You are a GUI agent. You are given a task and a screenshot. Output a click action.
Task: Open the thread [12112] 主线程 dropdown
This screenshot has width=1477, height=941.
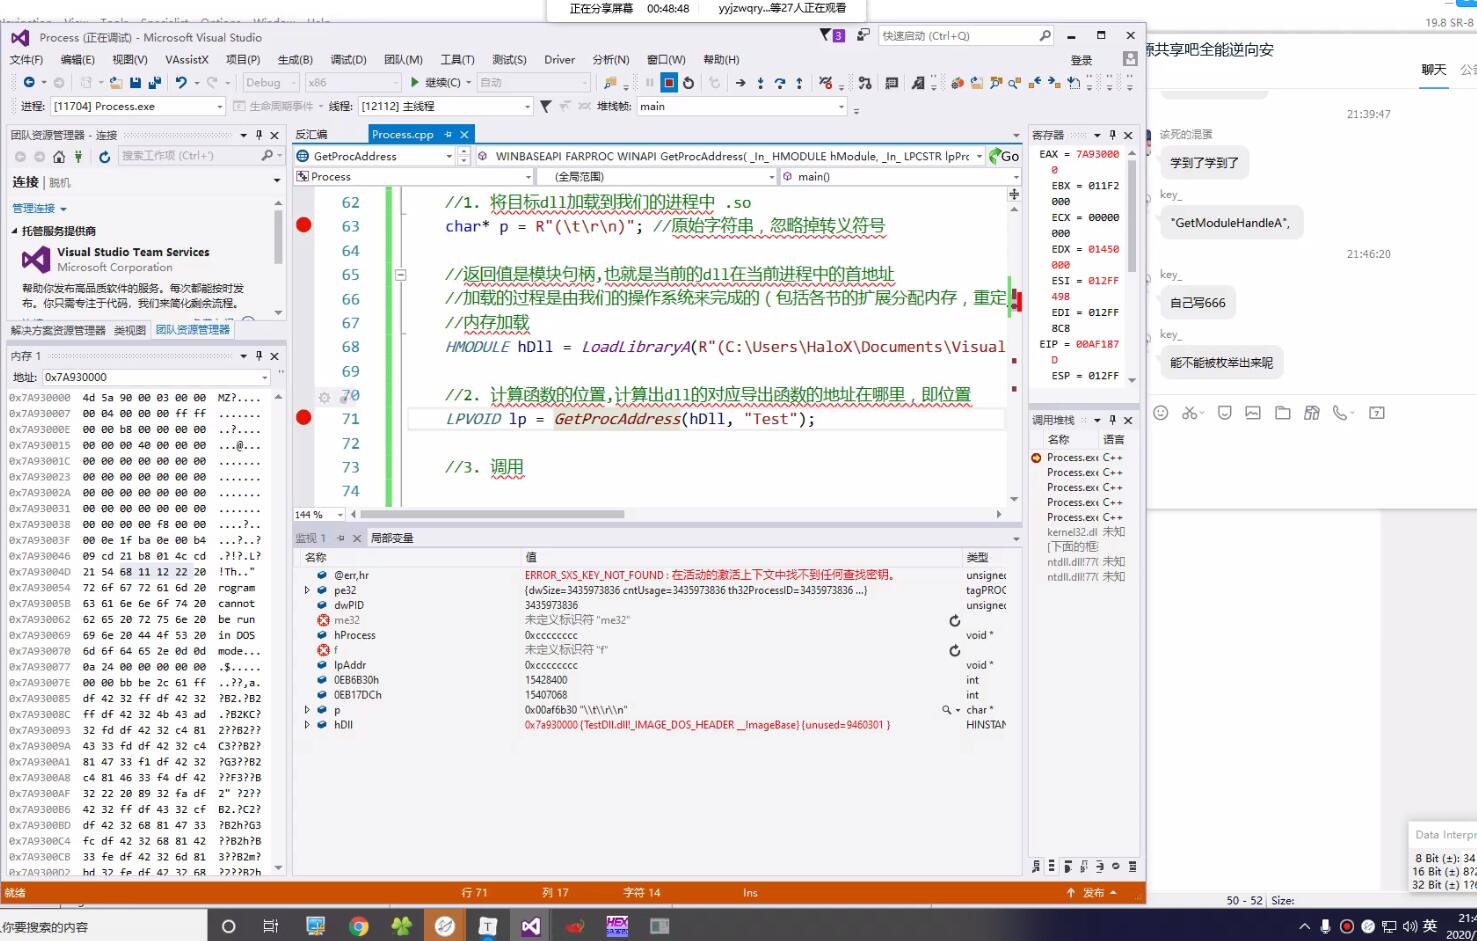pos(445,106)
